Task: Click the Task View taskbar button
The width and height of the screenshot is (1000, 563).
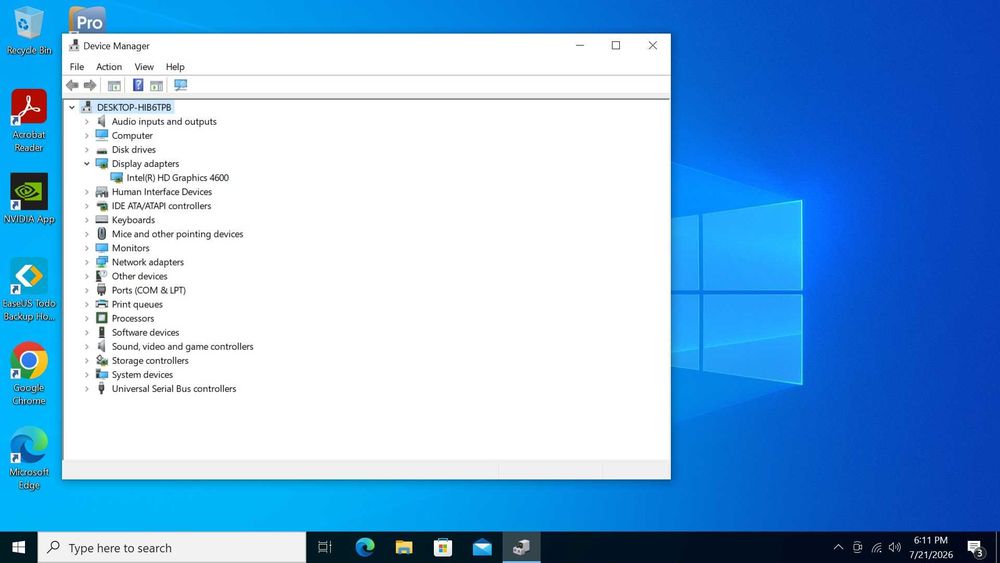Action: point(325,547)
